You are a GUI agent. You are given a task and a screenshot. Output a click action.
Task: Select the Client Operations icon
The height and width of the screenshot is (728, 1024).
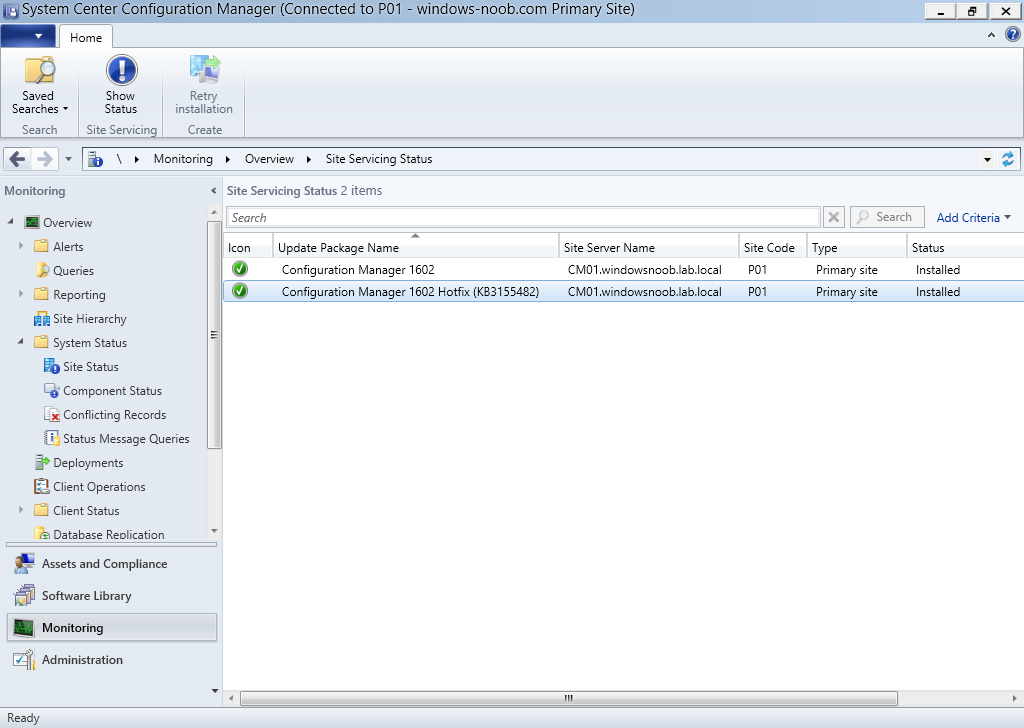click(x=42, y=486)
